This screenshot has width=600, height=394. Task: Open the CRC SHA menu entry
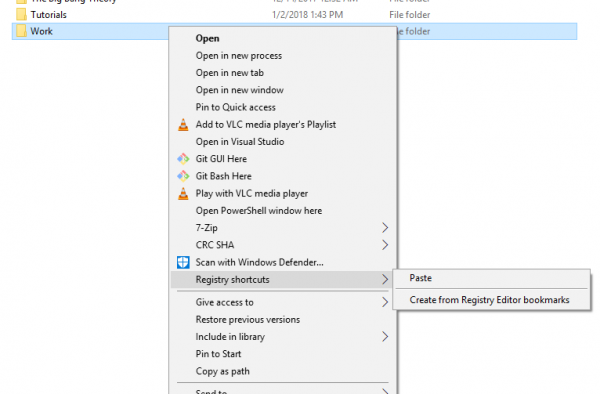click(282, 245)
